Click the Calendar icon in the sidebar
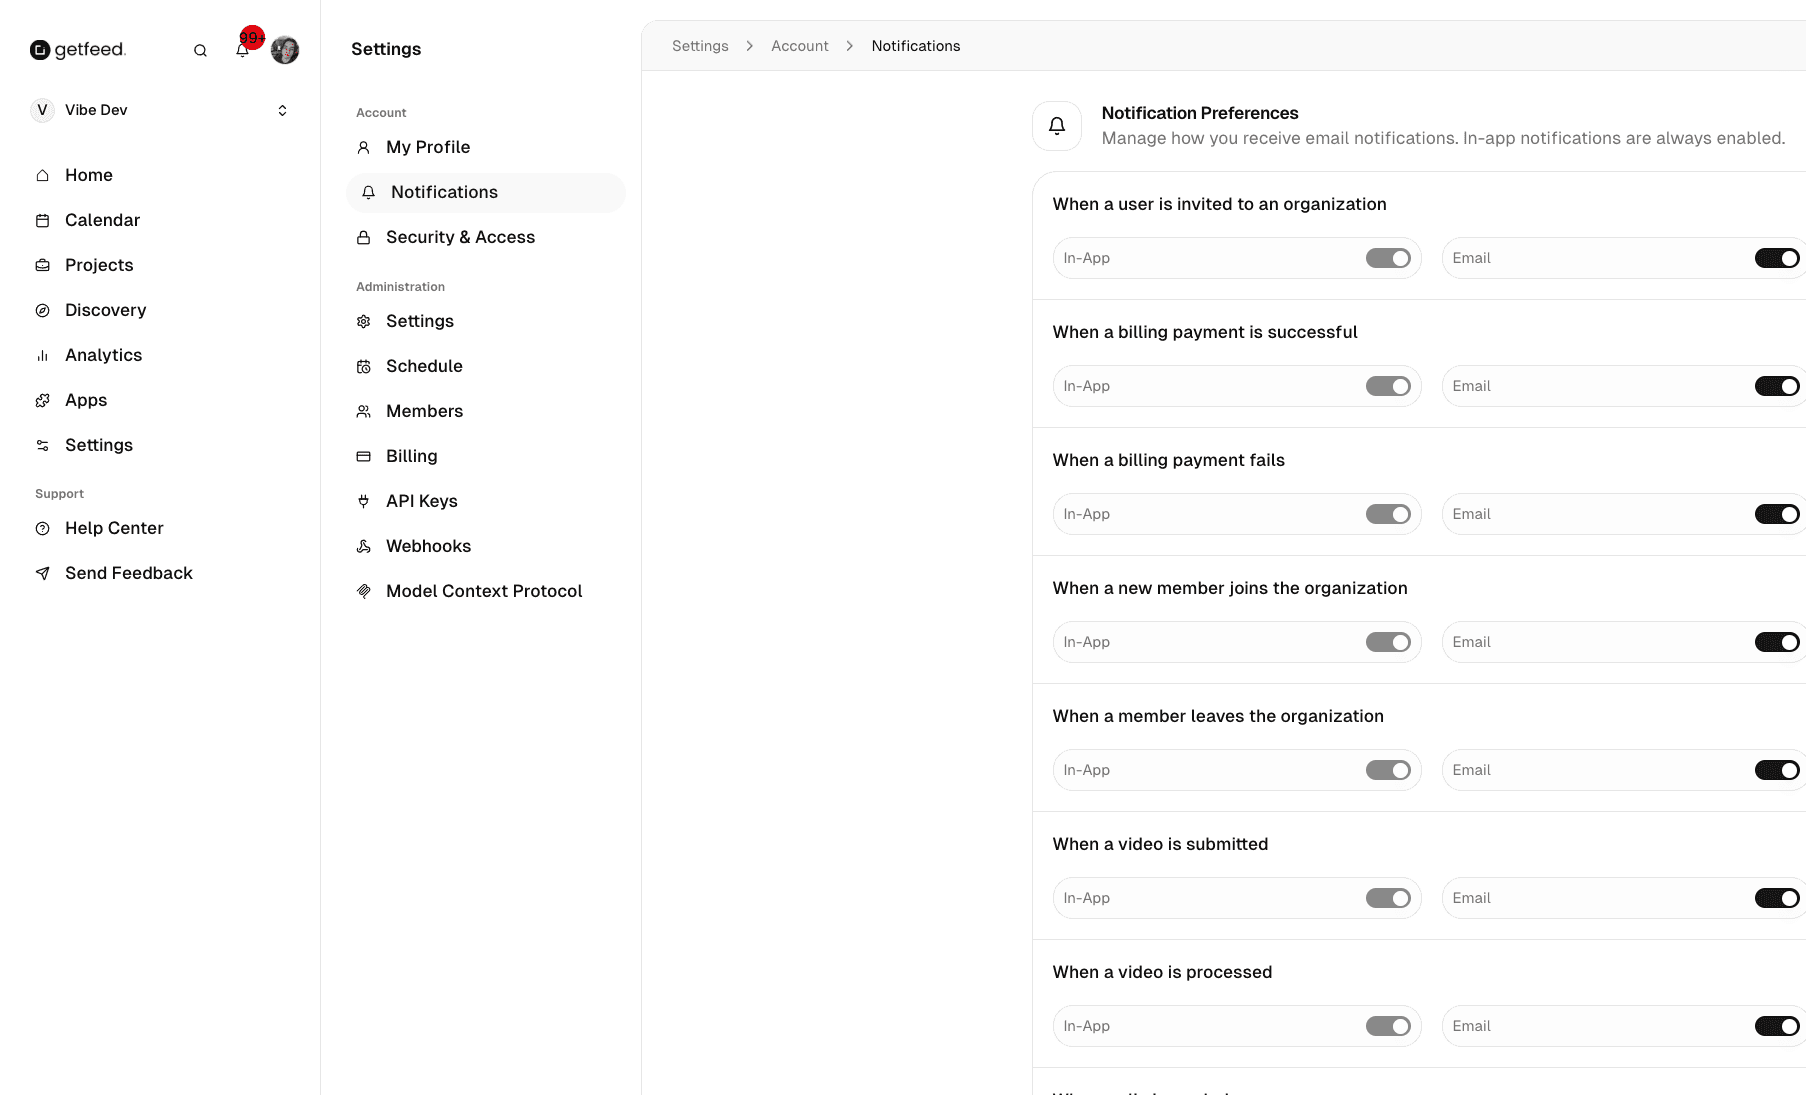Viewport: 1806px width, 1095px height. click(x=42, y=220)
